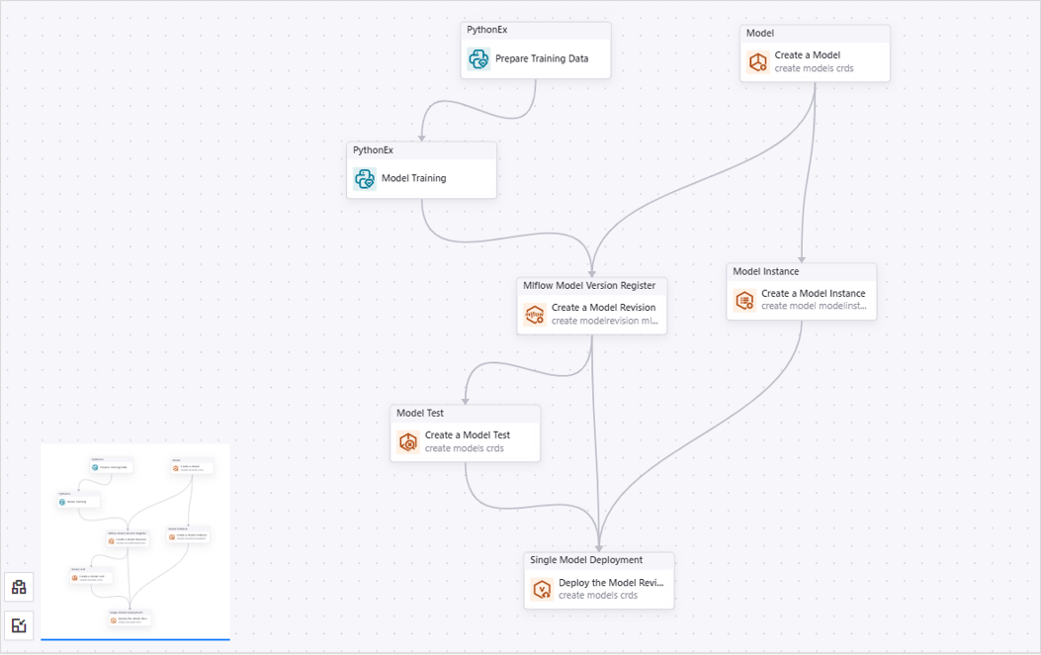Click the Create a Model Test icon
The width and height of the screenshot is (1041, 655).
[x=408, y=442]
